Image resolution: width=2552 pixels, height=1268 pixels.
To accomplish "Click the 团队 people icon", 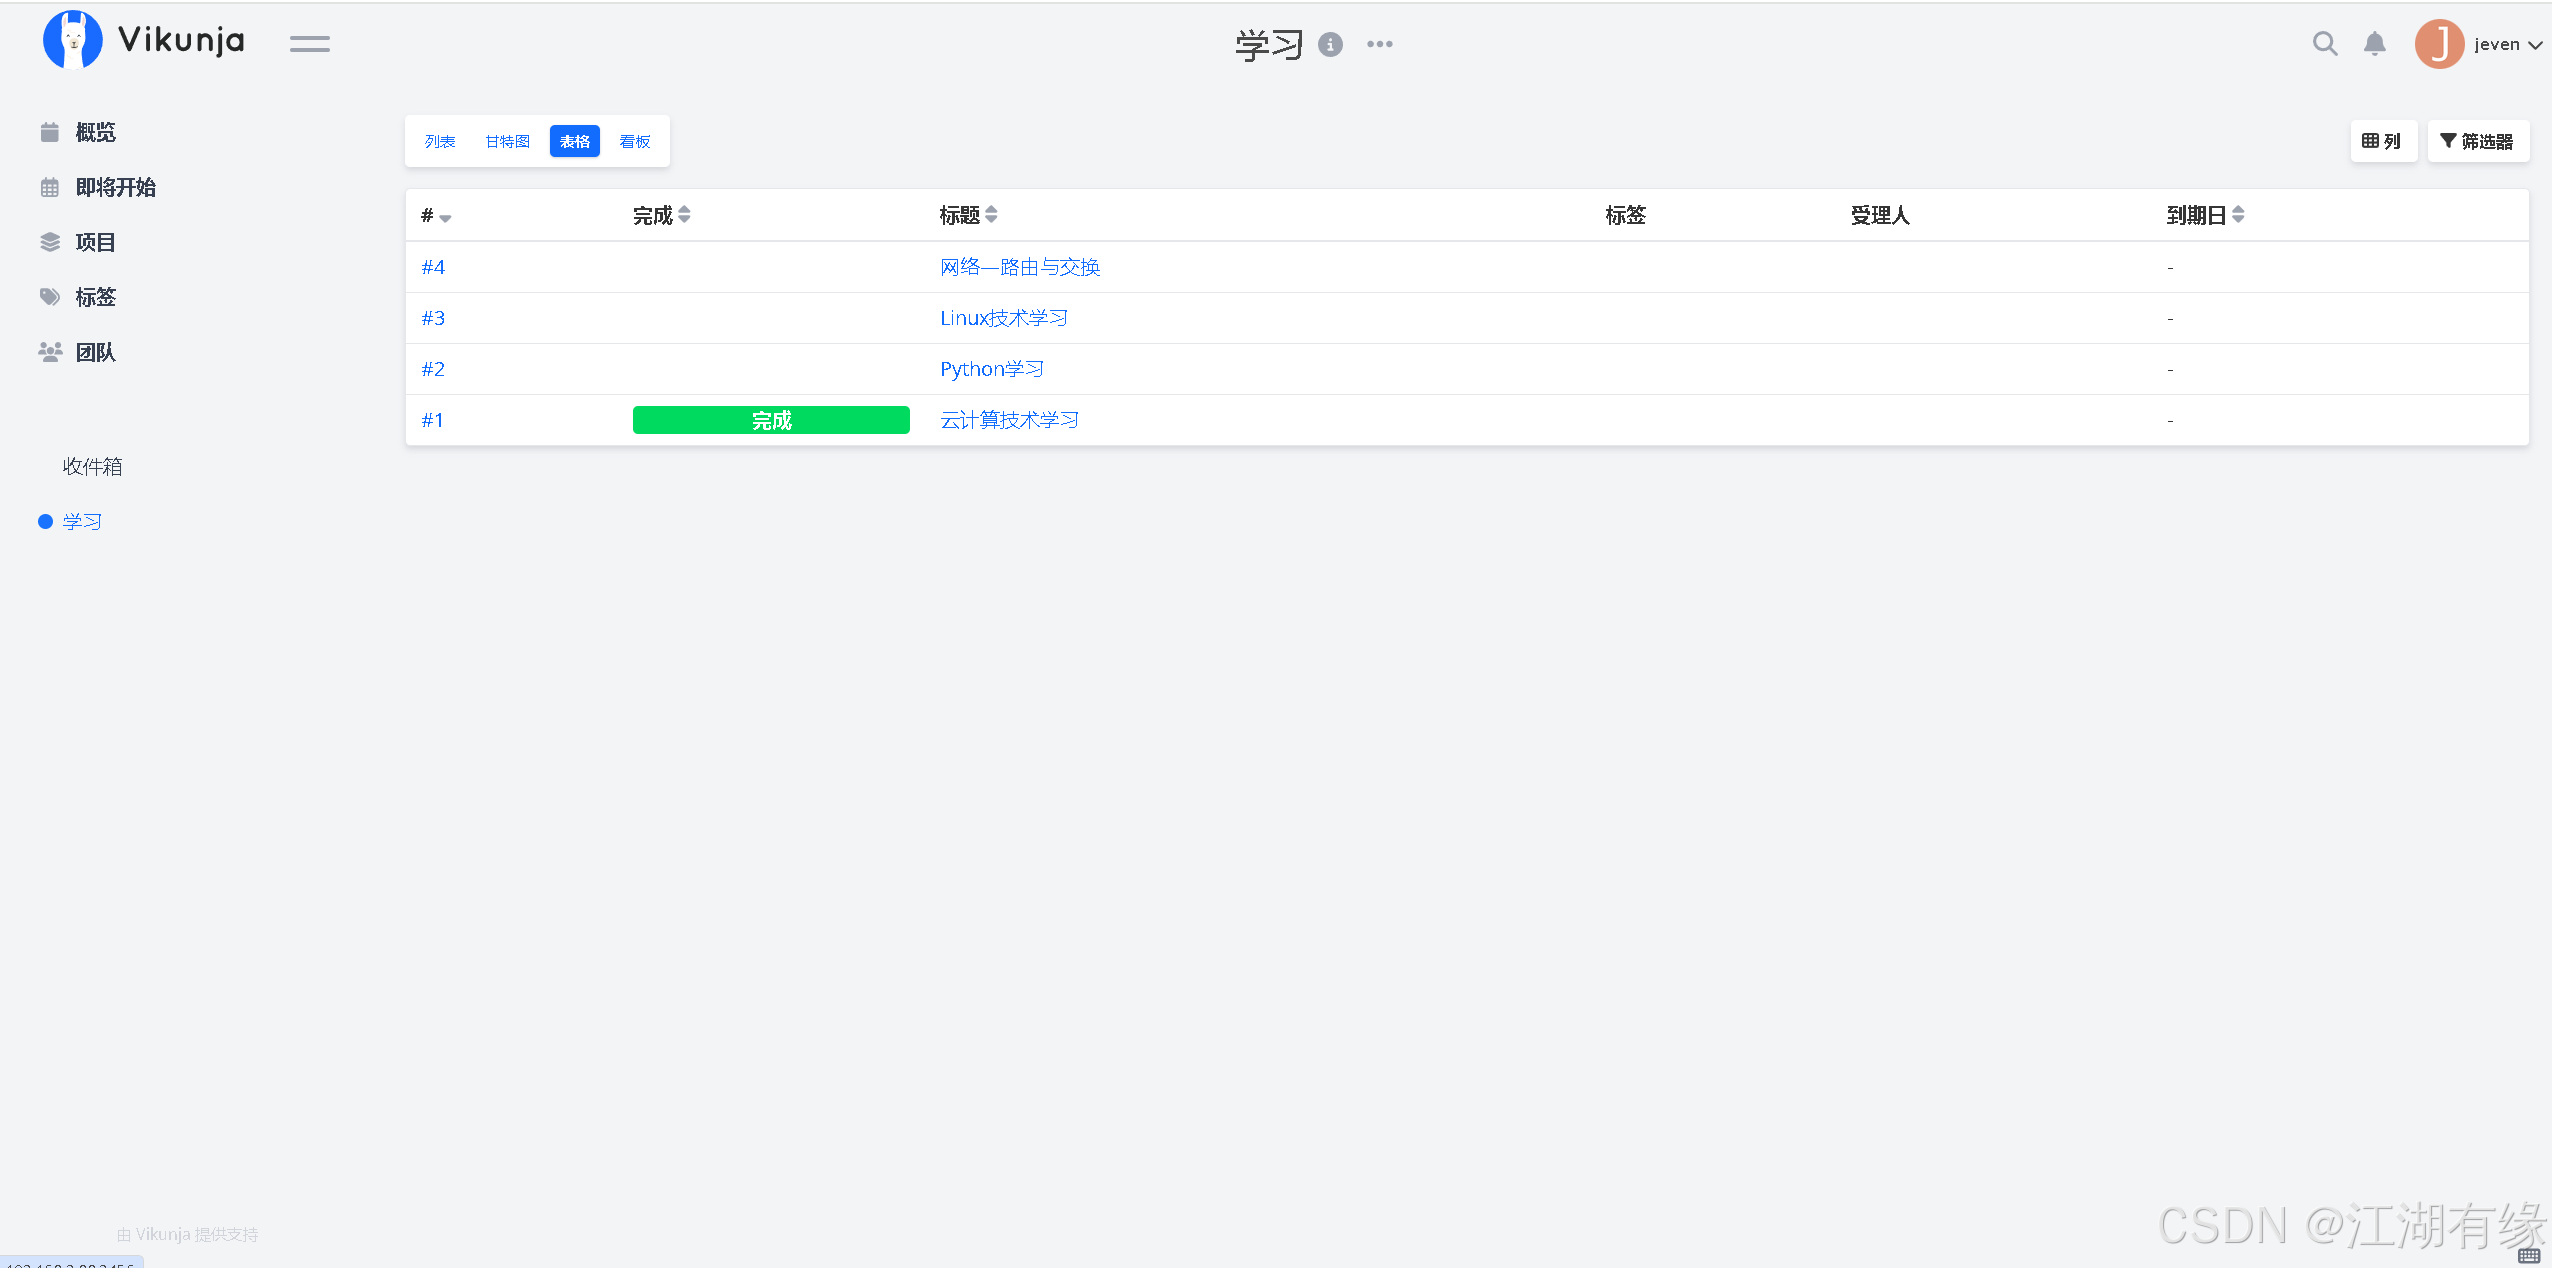I will pos(50,352).
